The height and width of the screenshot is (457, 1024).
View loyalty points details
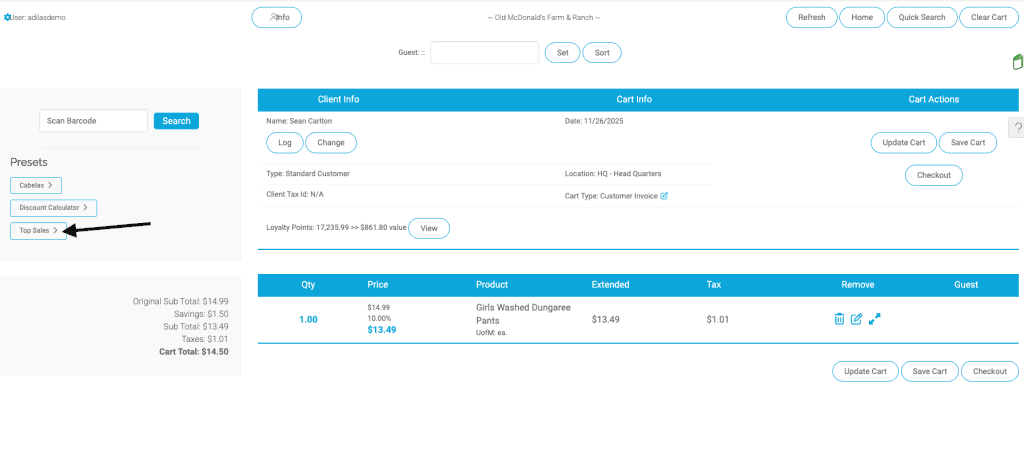(428, 228)
